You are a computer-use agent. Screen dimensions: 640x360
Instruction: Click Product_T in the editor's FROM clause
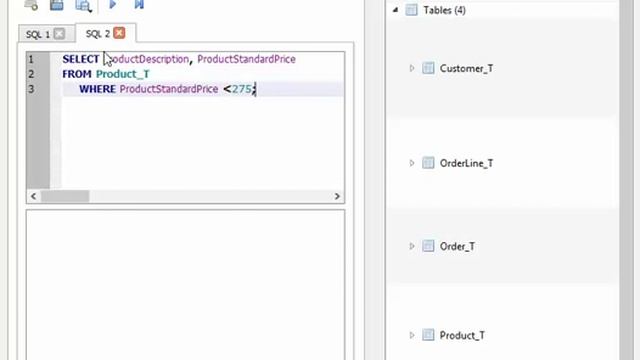(x=123, y=74)
